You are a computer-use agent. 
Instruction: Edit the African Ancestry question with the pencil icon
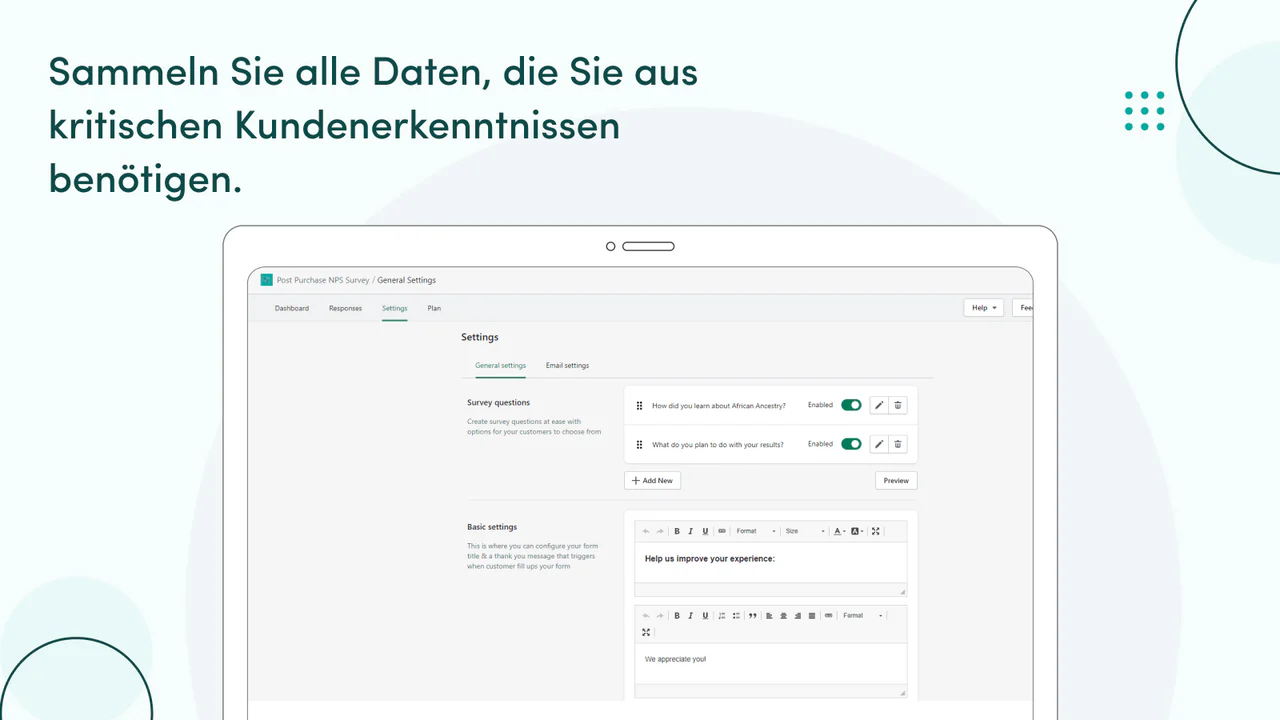click(879, 405)
